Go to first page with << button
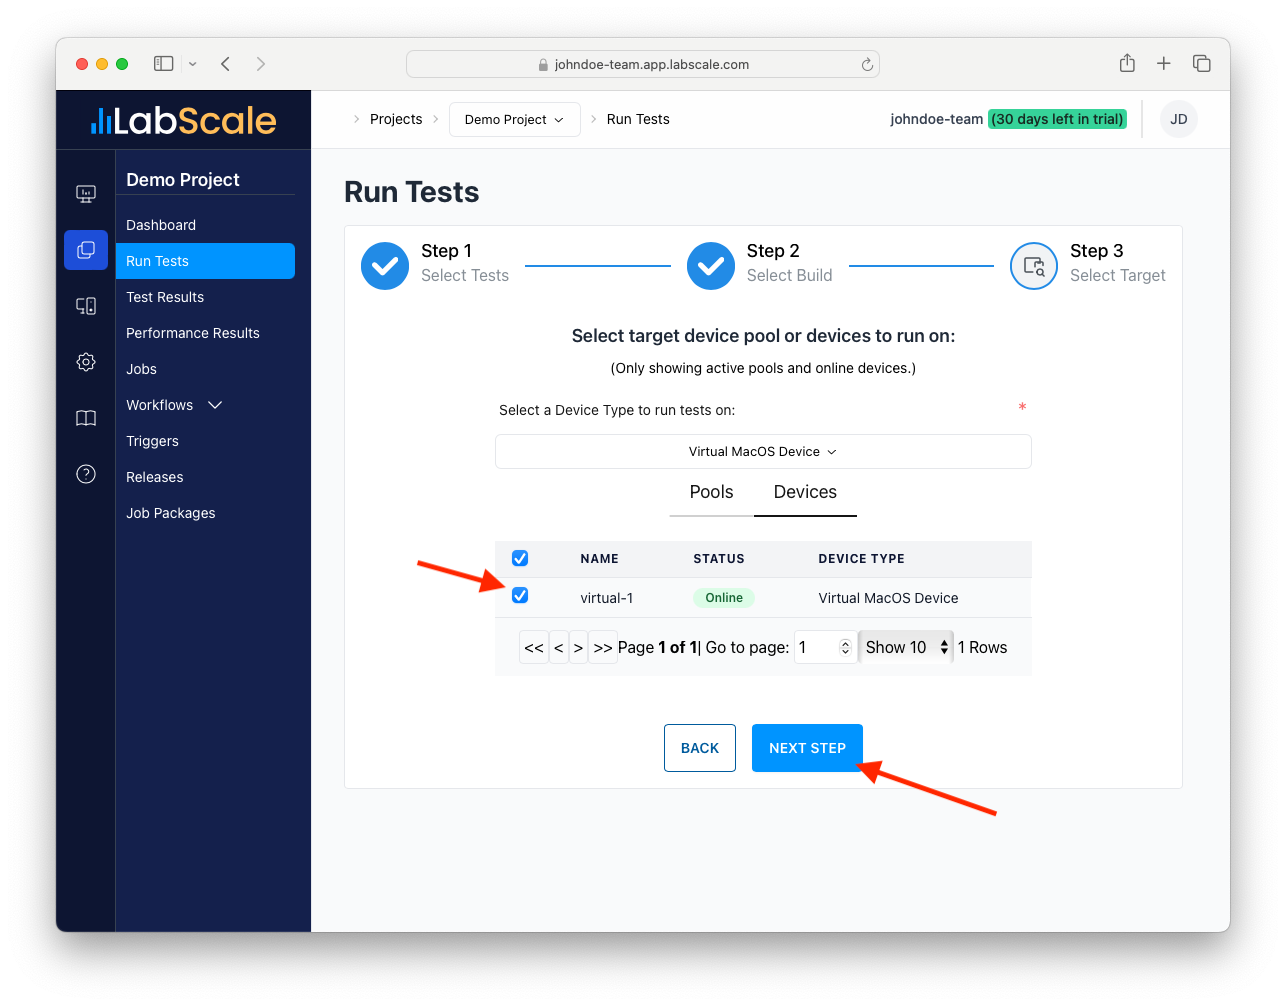 coord(534,648)
